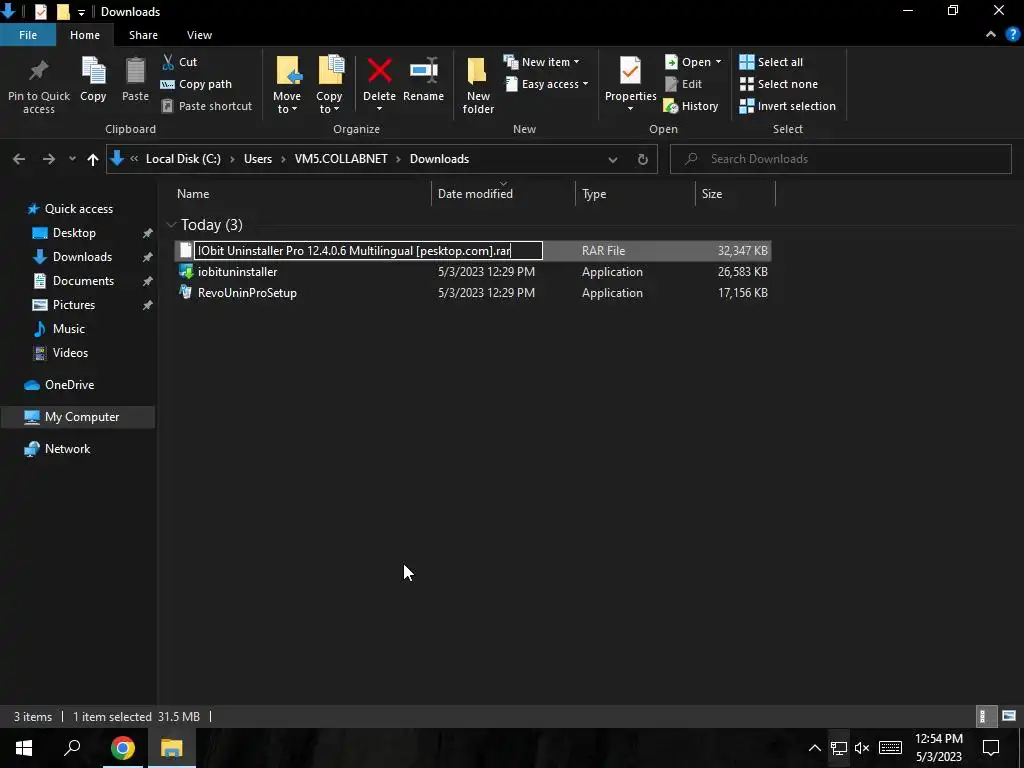
Task: Click the Paste ribbon icon
Action: coord(135,79)
